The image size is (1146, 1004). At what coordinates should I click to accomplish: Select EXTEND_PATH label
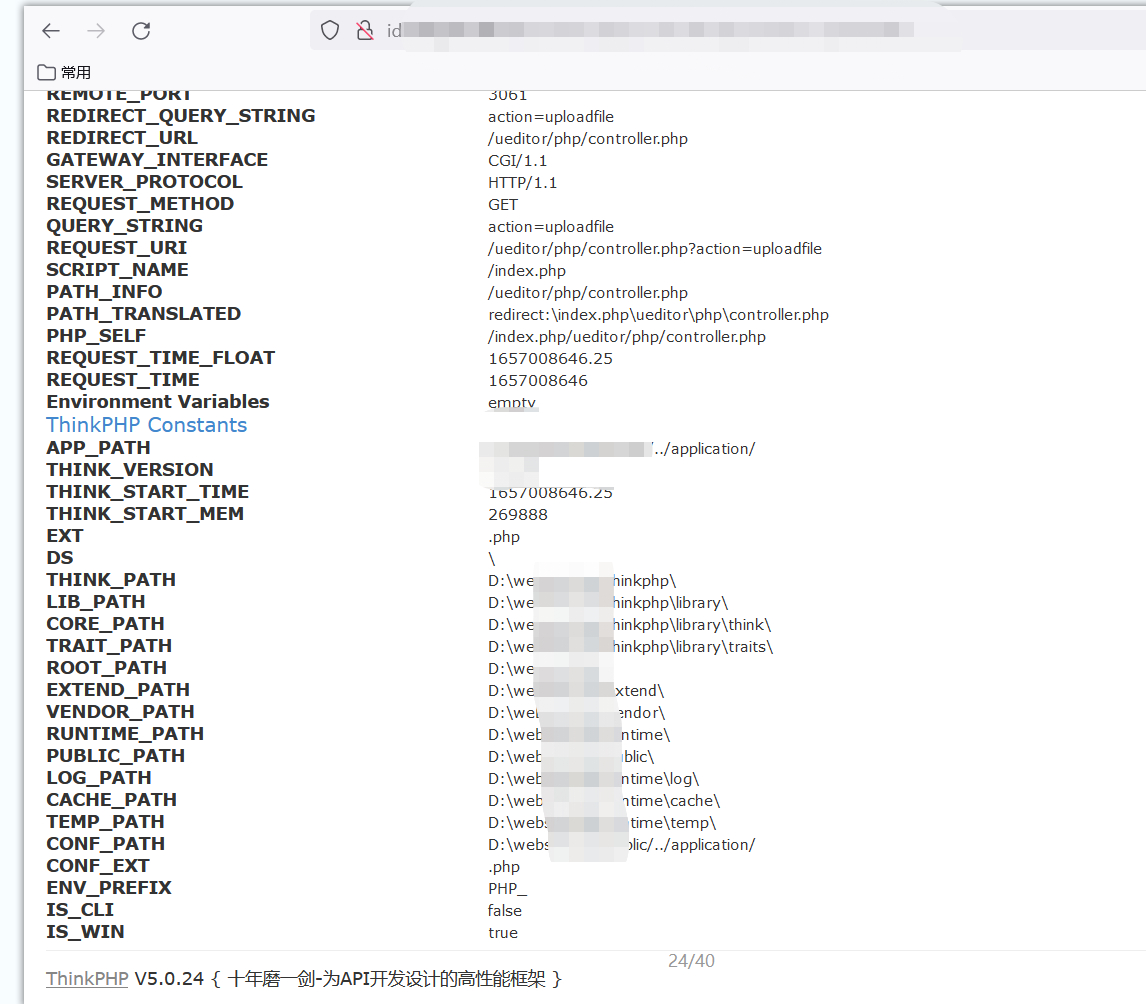(x=118, y=688)
